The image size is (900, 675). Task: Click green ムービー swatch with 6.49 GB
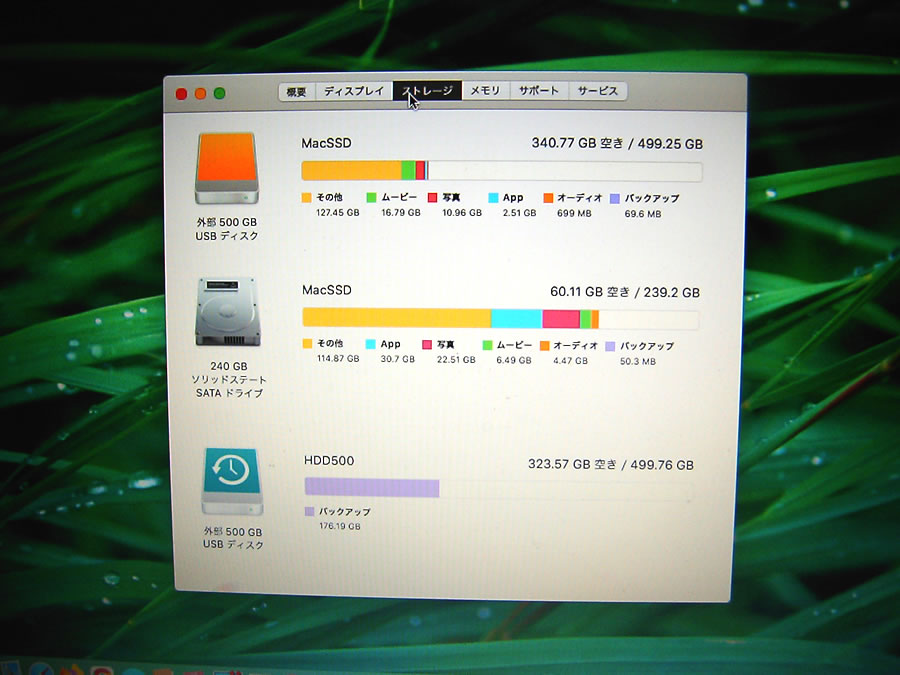(x=487, y=345)
